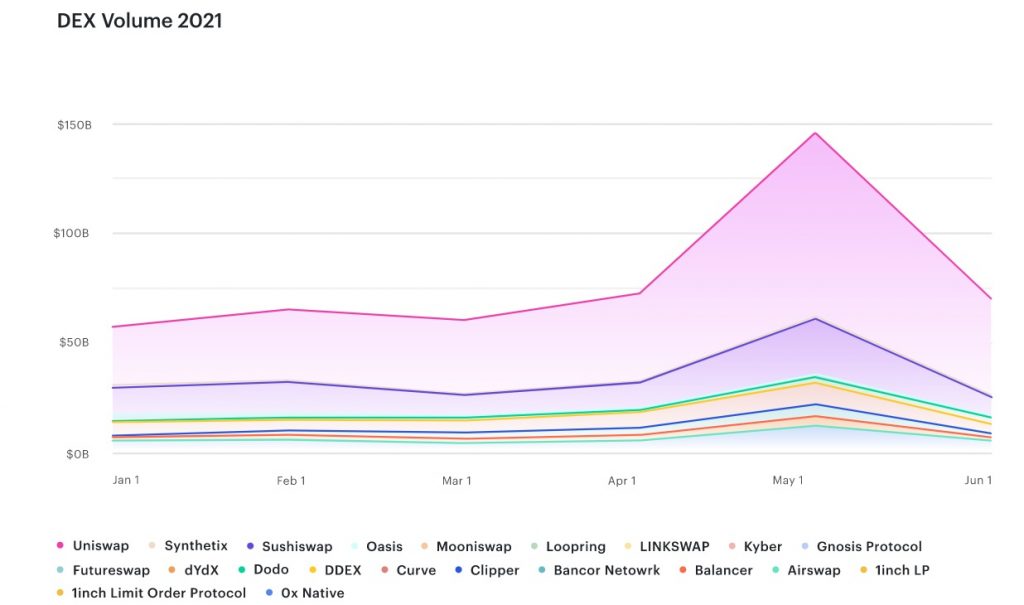The width and height of the screenshot is (1024, 605).
Task: Click the dark blue Clipper legend dot
Action: [458, 570]
